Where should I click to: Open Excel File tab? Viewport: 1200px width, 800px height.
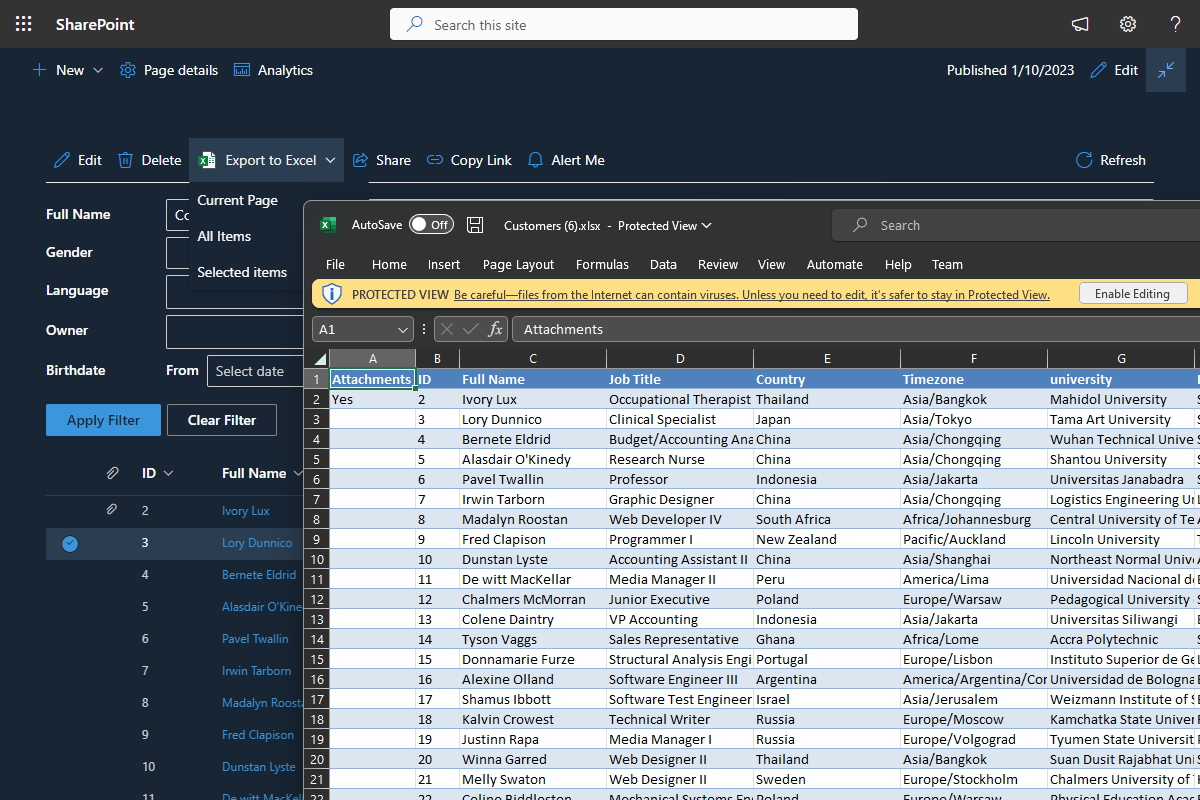click(335, 265)
